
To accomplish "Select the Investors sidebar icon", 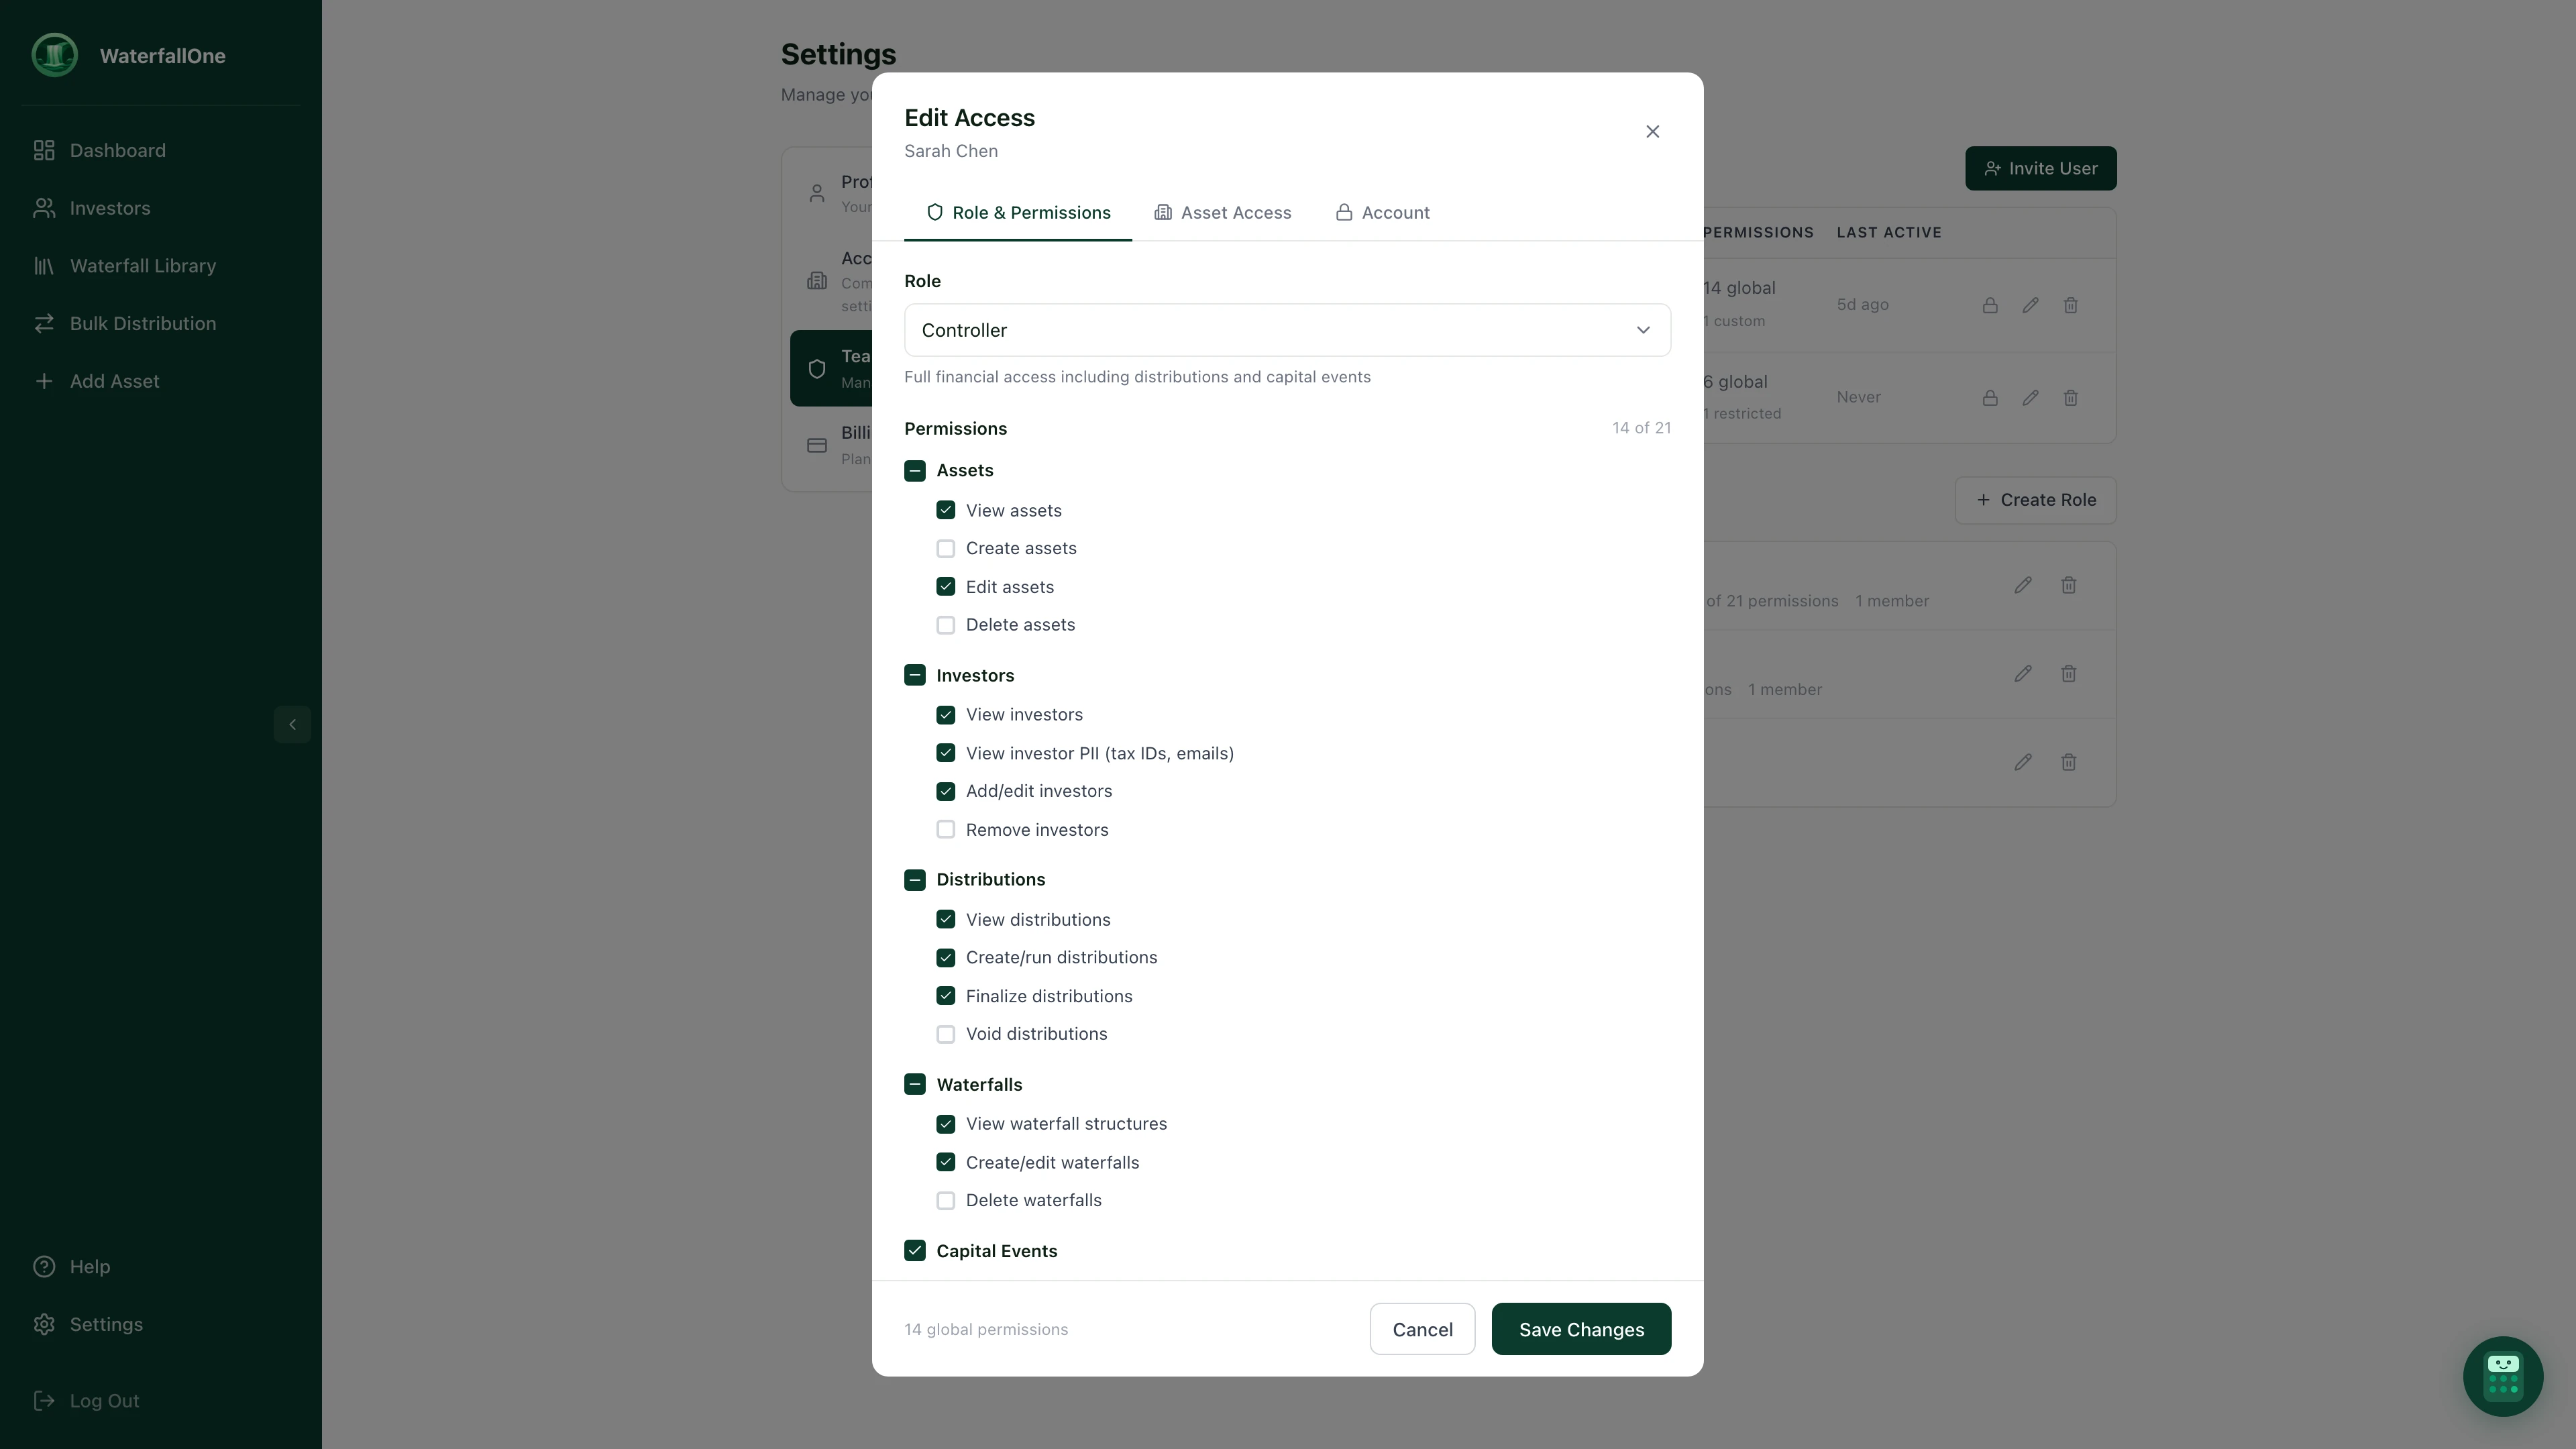I will click(x=44, y=207).
